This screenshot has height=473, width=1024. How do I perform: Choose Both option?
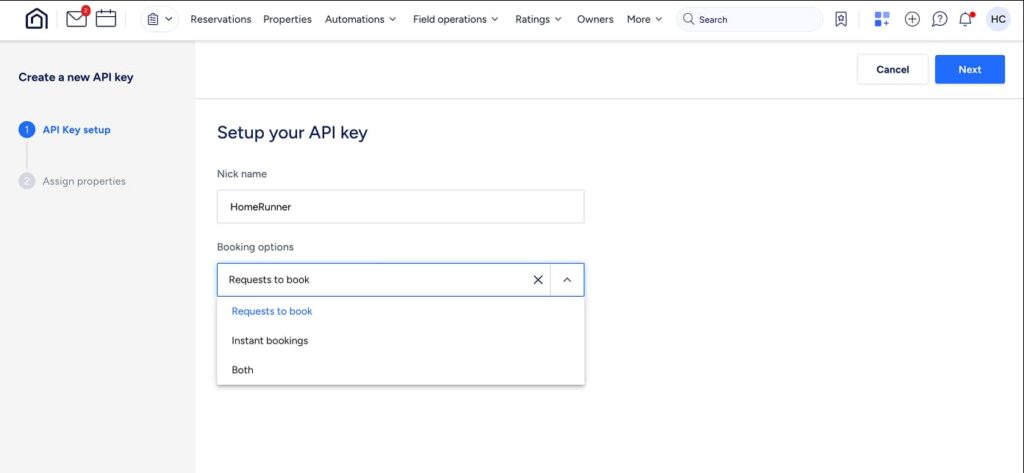(400, 370)
